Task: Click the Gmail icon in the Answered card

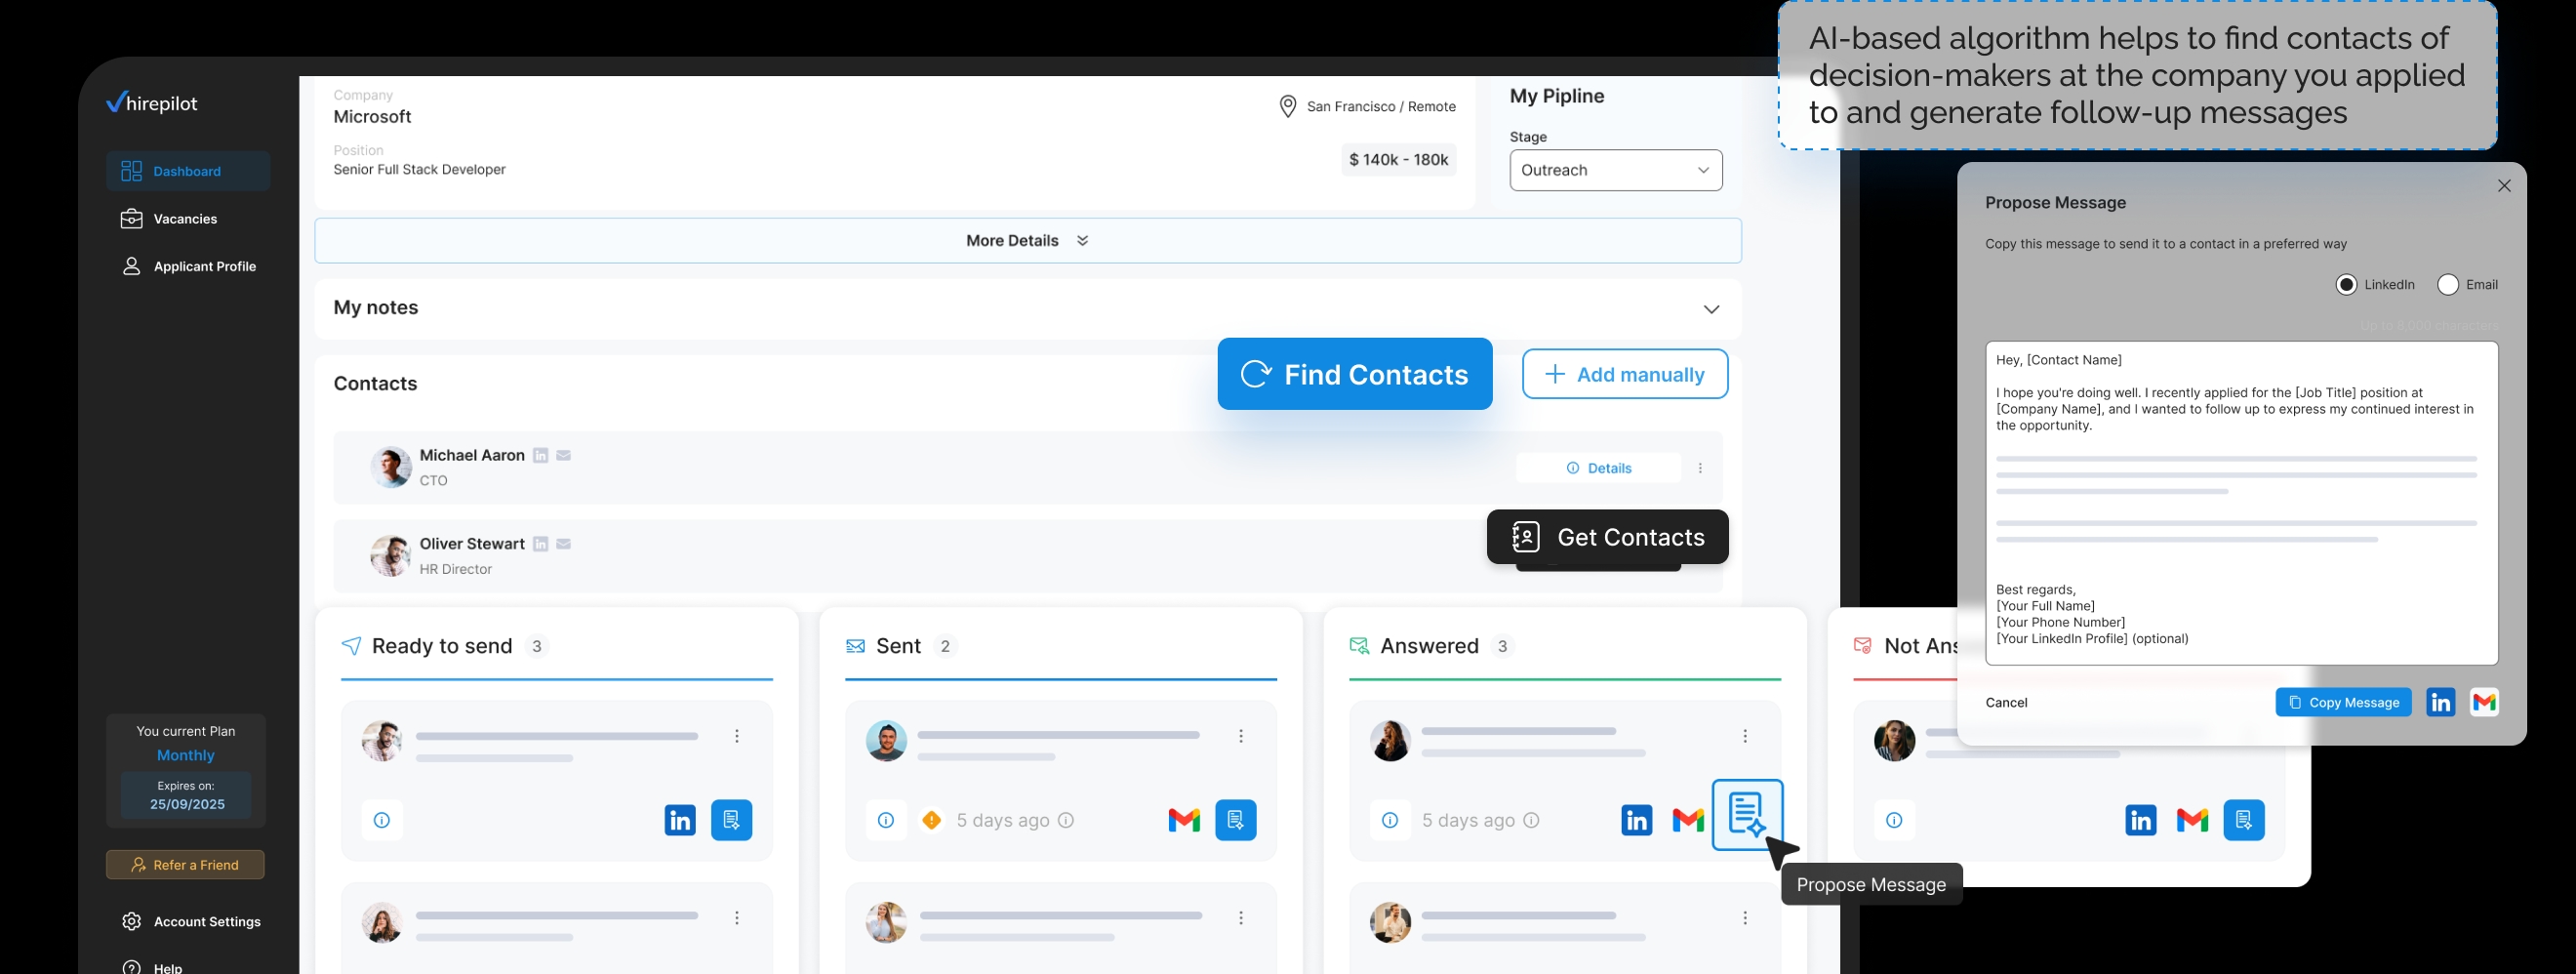Action: (x=1687, y=819)
